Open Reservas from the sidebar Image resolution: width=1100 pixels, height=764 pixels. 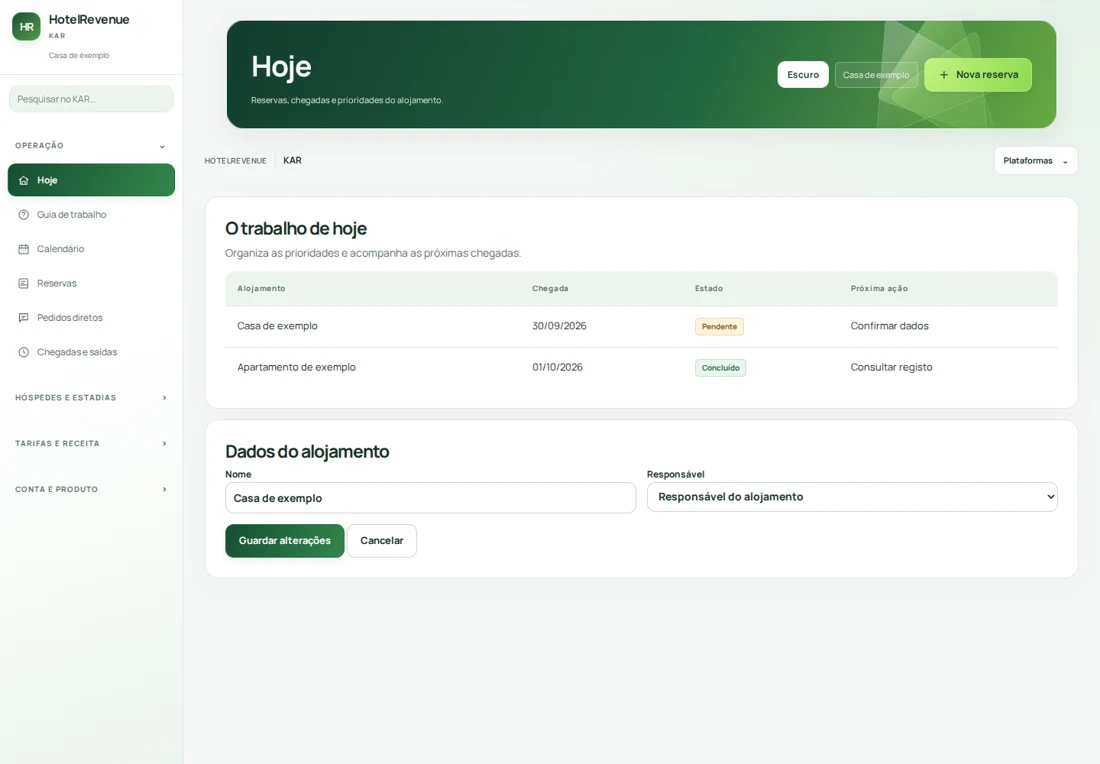[91, 283]
